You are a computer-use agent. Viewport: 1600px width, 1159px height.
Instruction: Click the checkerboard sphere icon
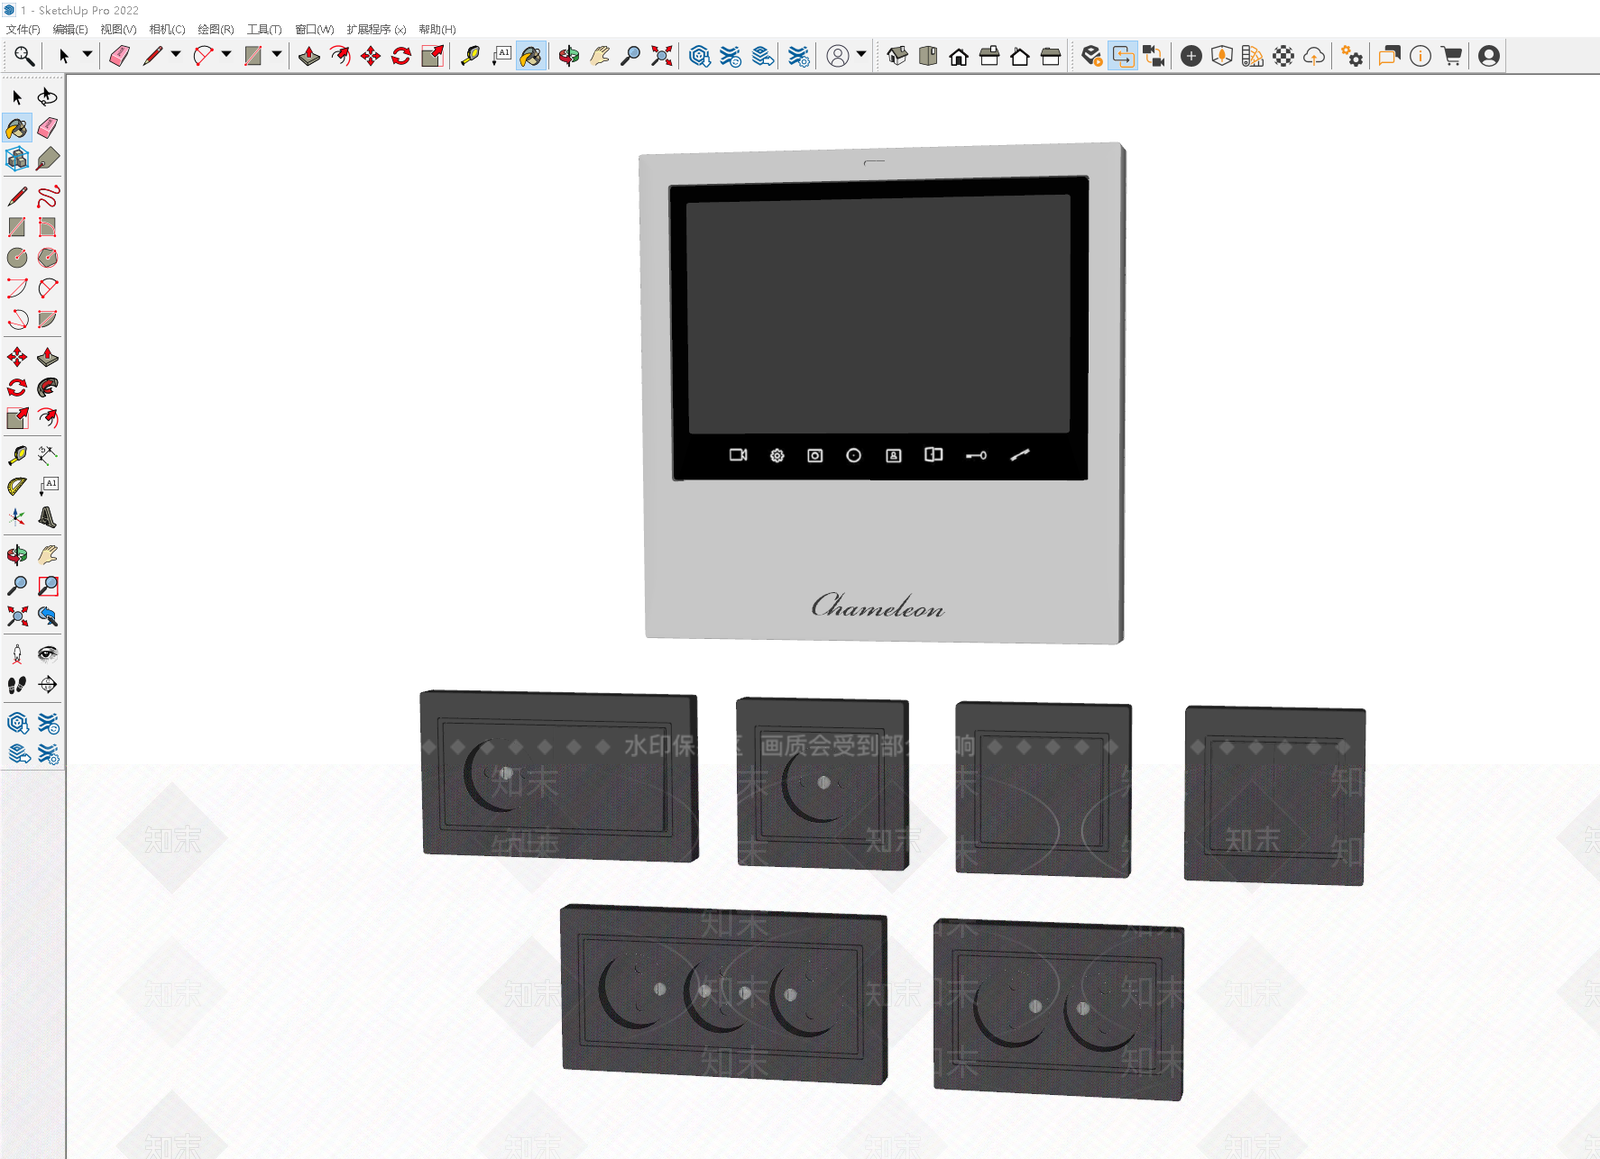coord(1283,56)
